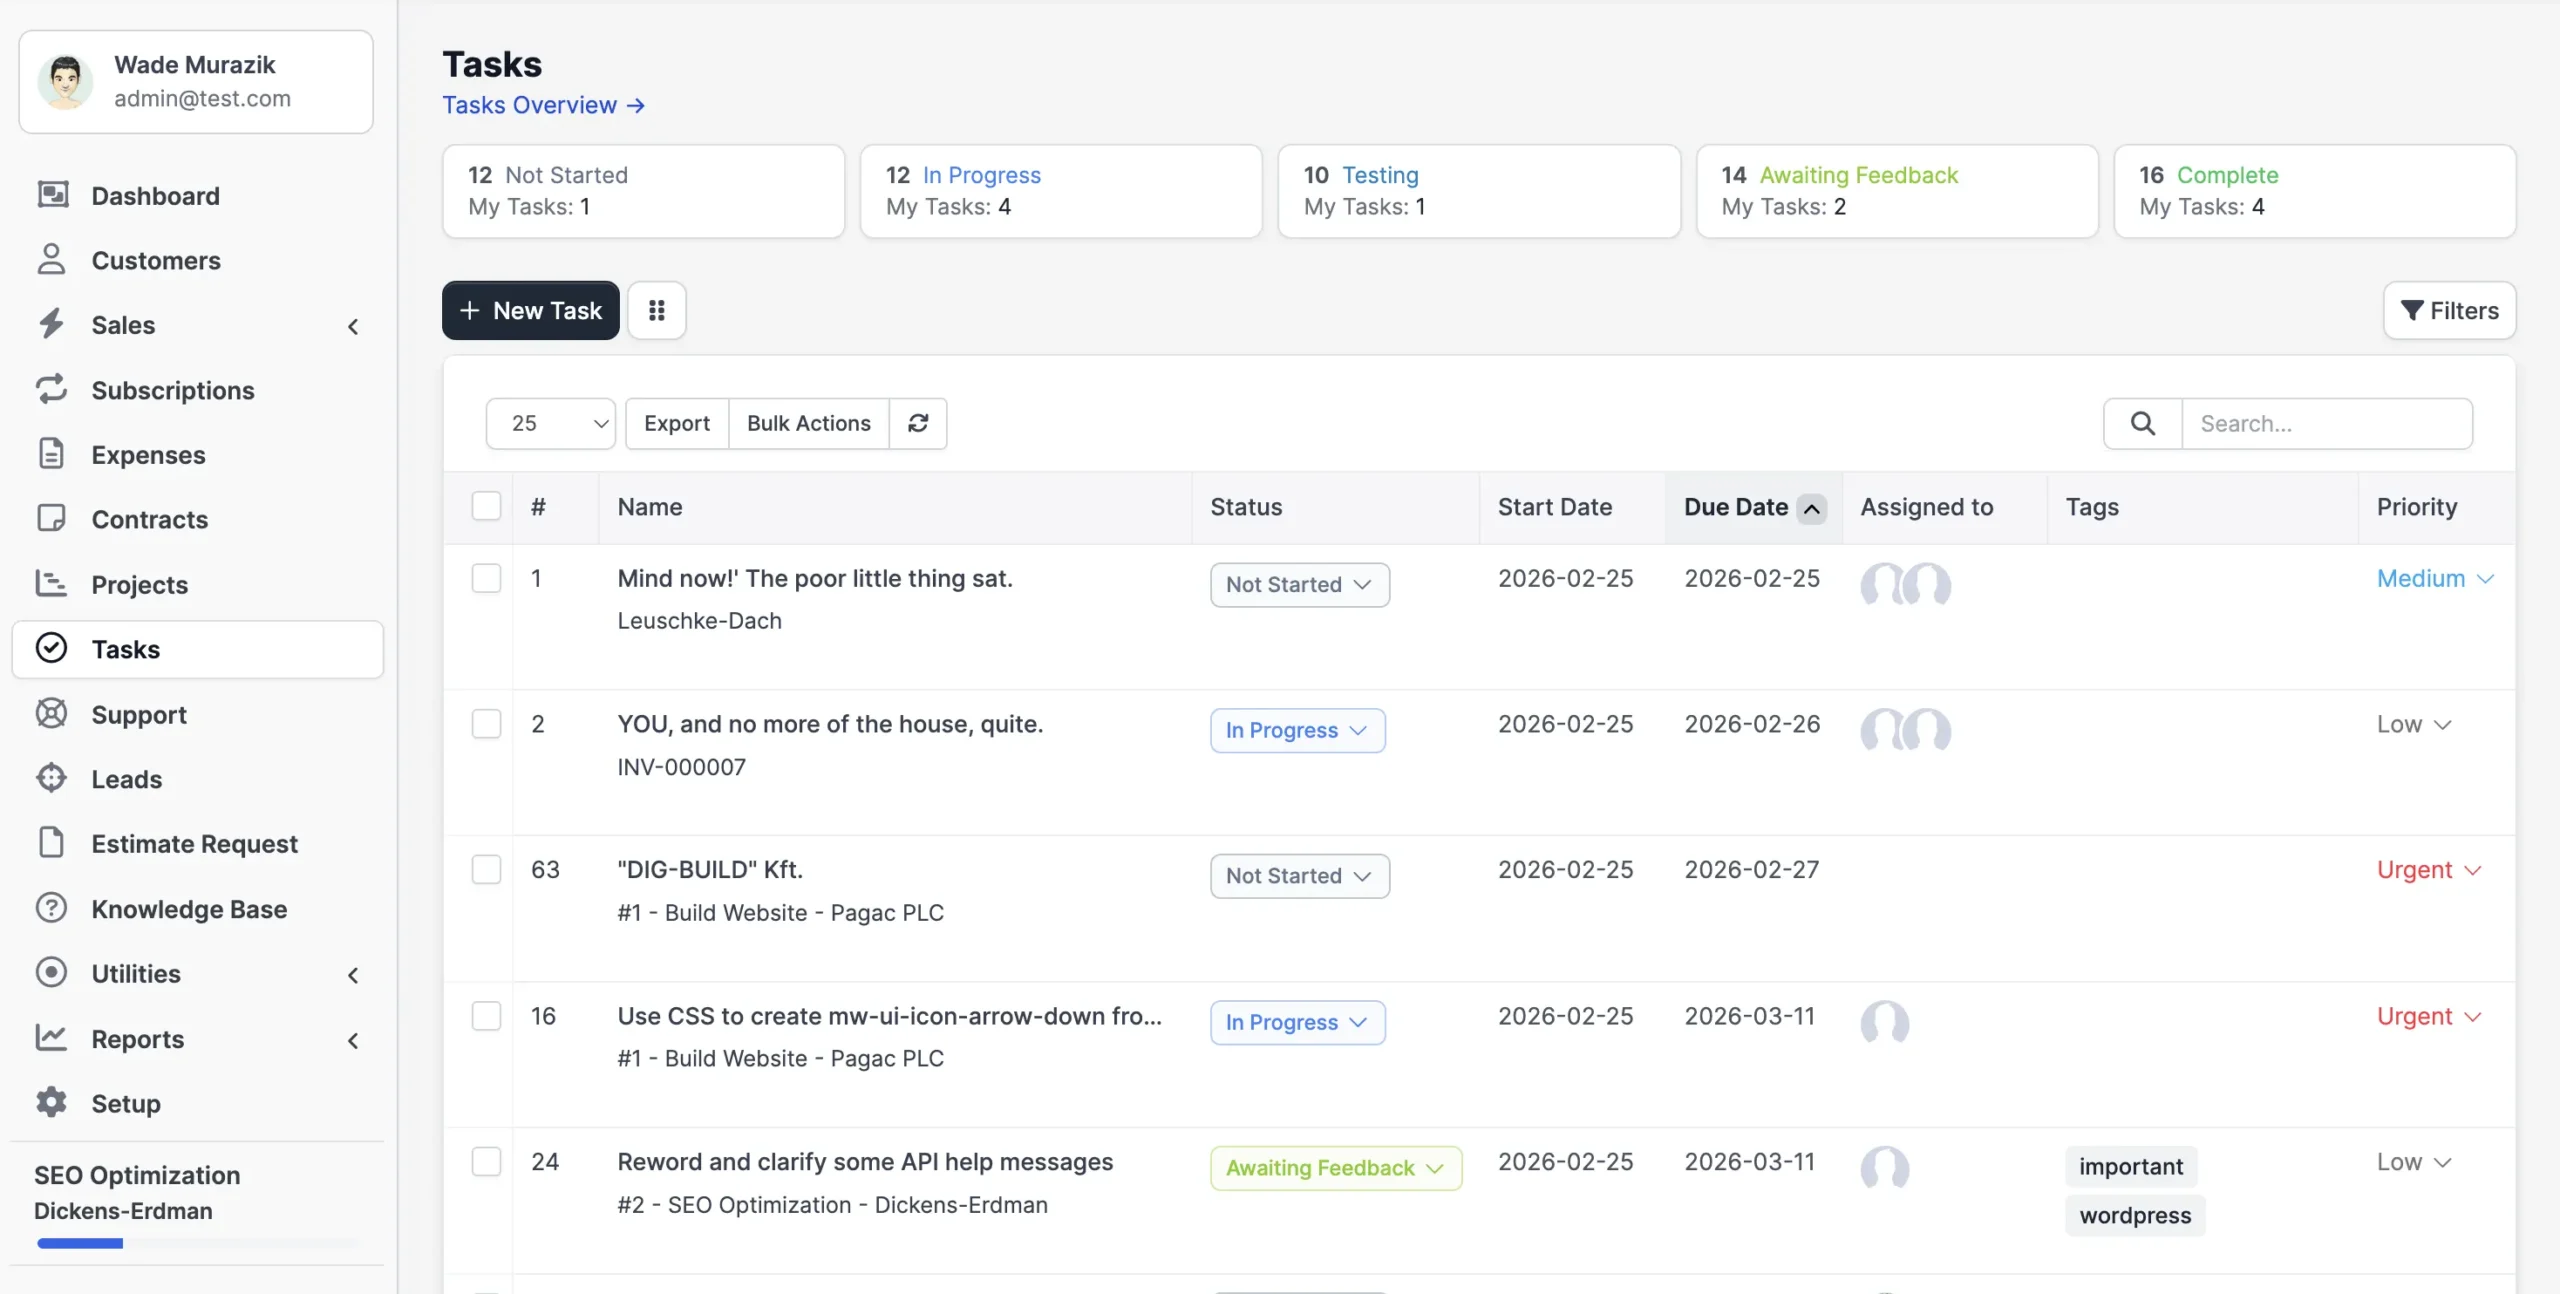2560x1294 pixels.
Task: Check the checkbox for task 'DIG-BUILD Kft.'
Action: (x=486, y=869)
